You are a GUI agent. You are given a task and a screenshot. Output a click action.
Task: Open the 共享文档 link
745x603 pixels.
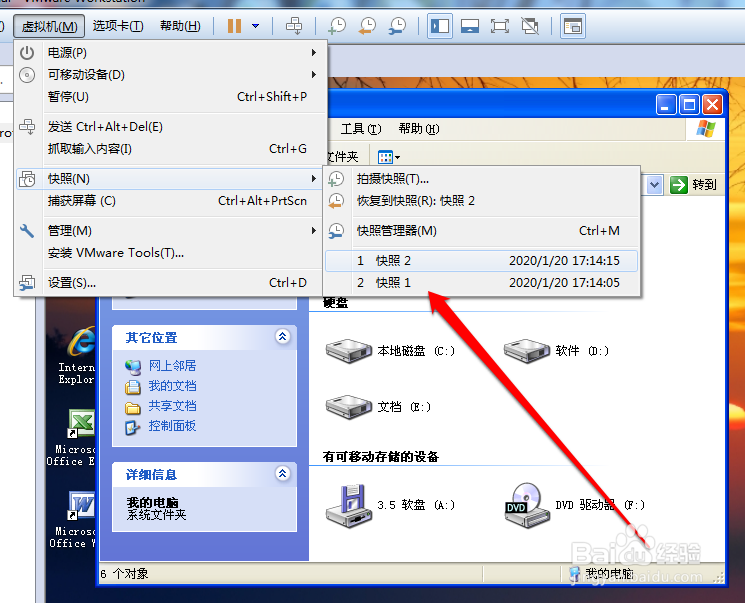pos(172,406)
